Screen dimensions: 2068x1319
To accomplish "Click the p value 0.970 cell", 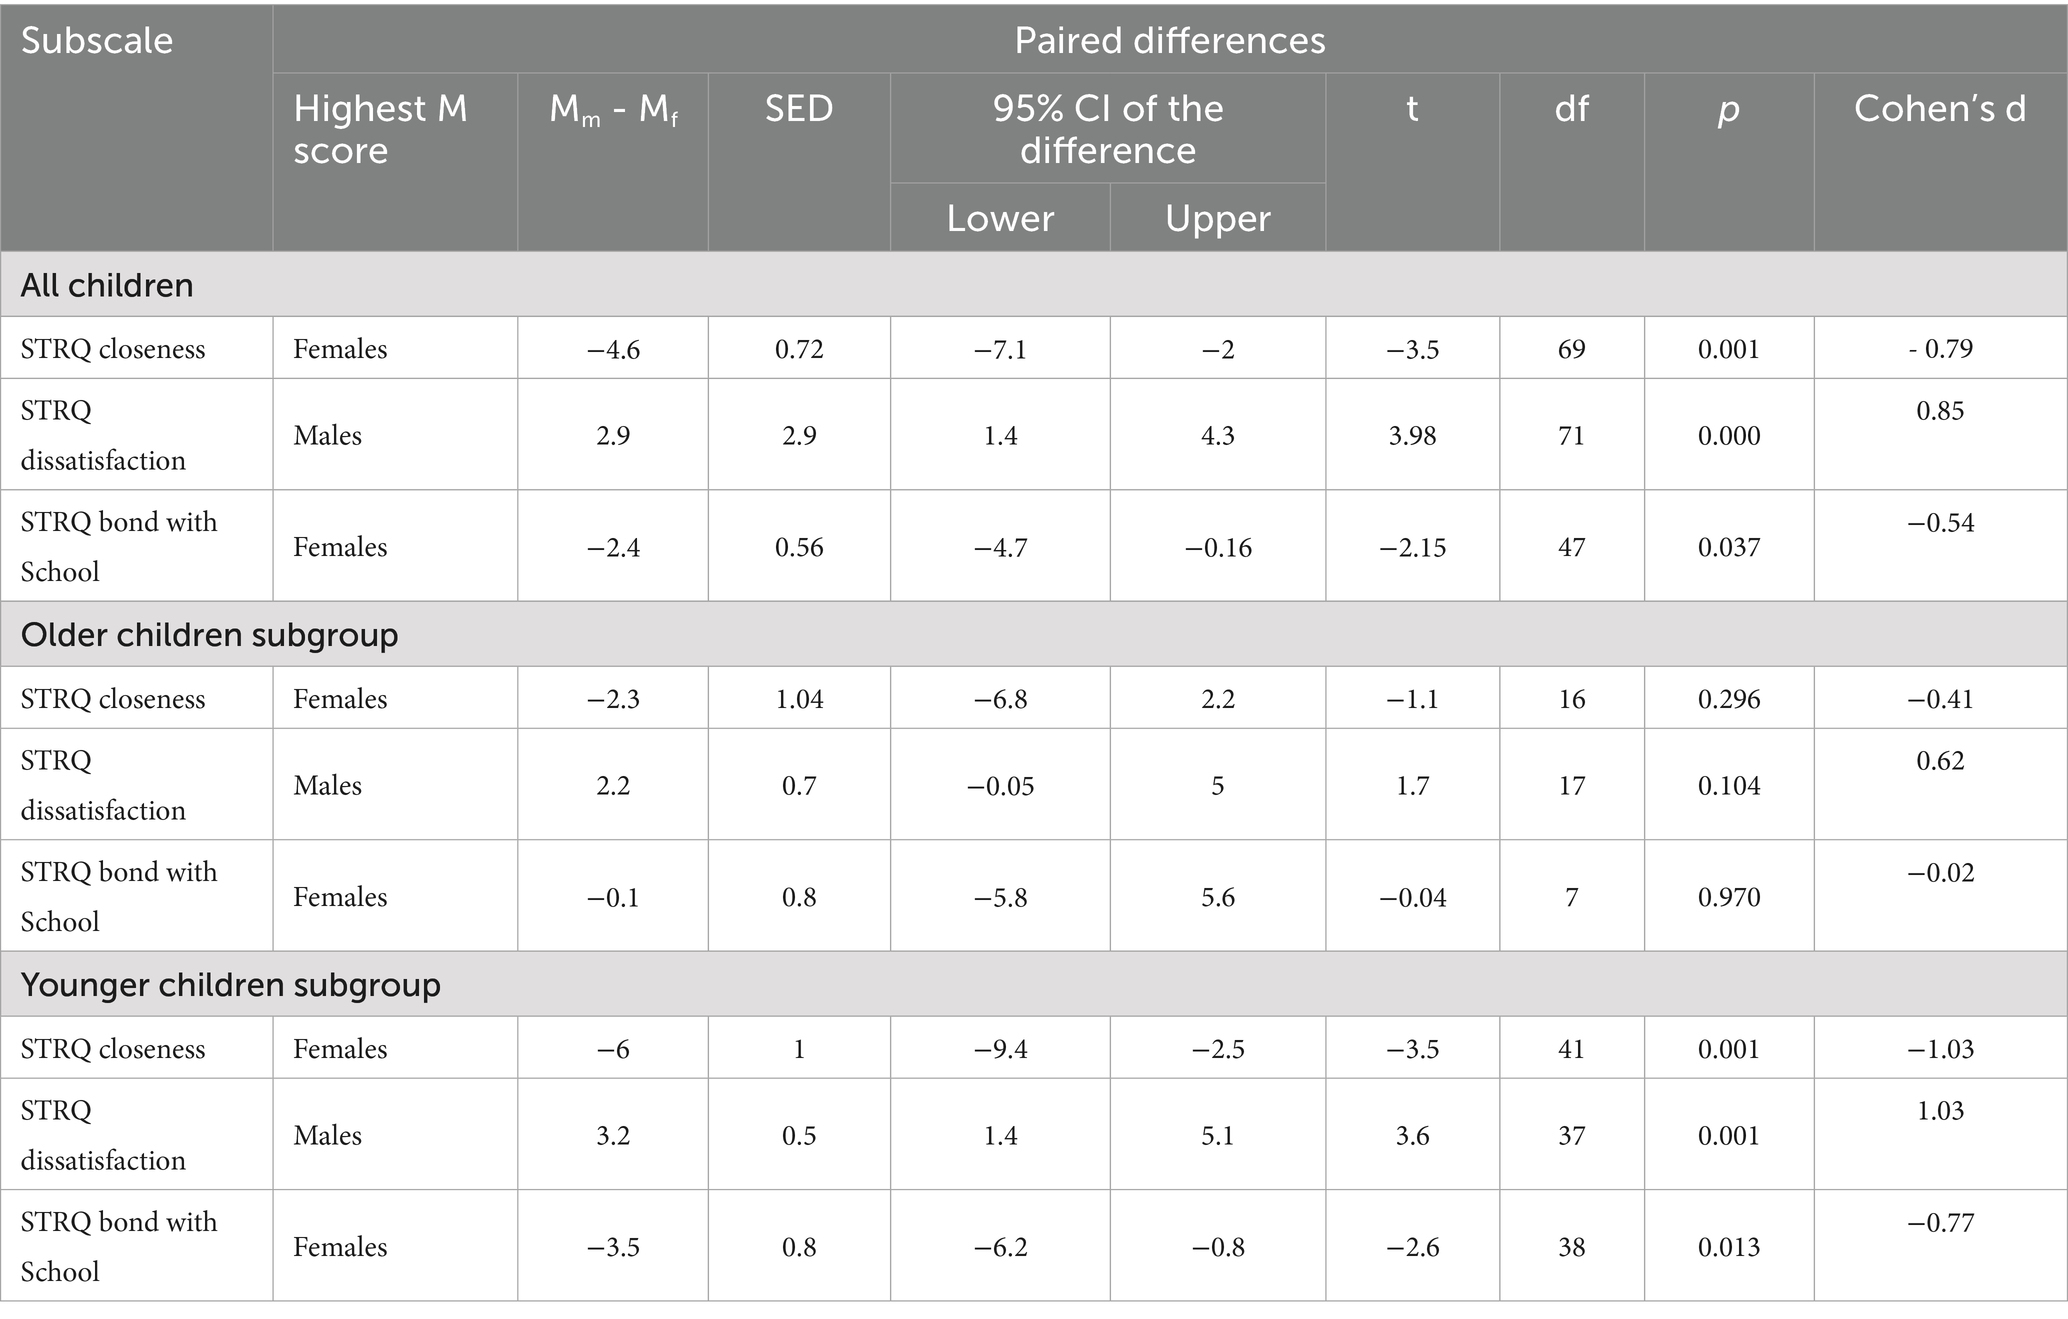I will point(1728,897).
